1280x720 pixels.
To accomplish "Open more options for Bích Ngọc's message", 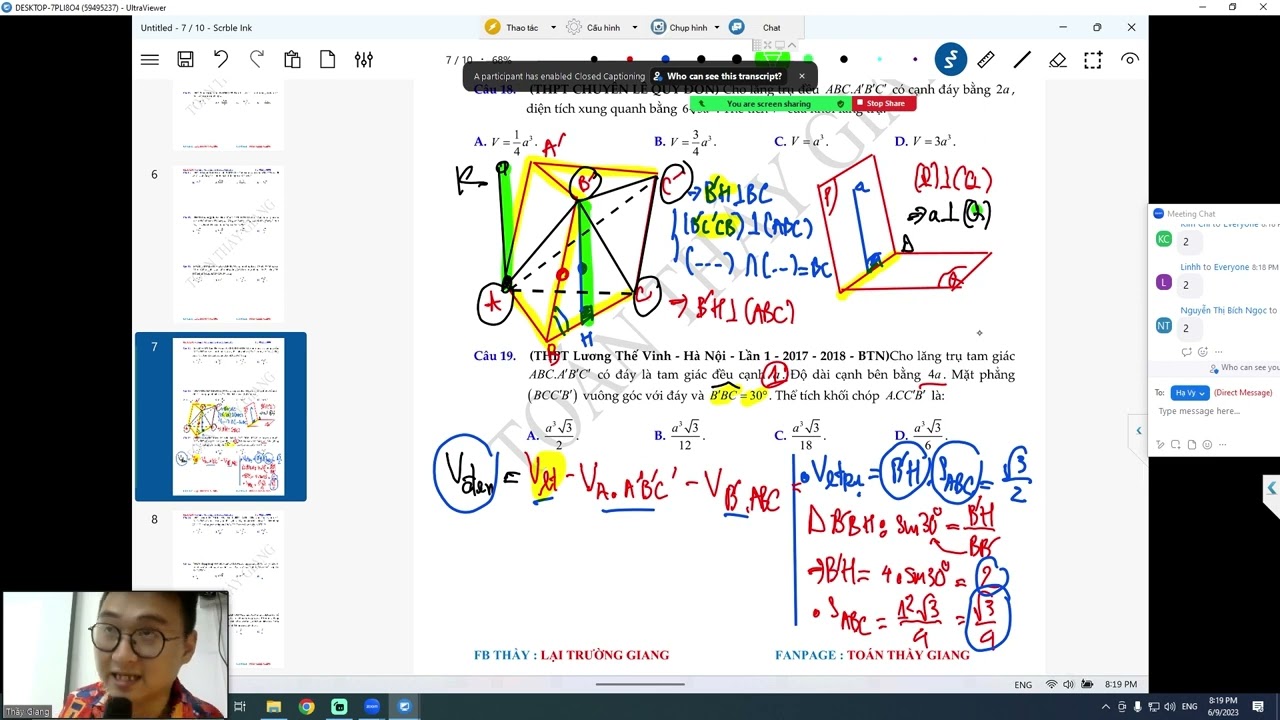I will click(x=1218, y=352).
